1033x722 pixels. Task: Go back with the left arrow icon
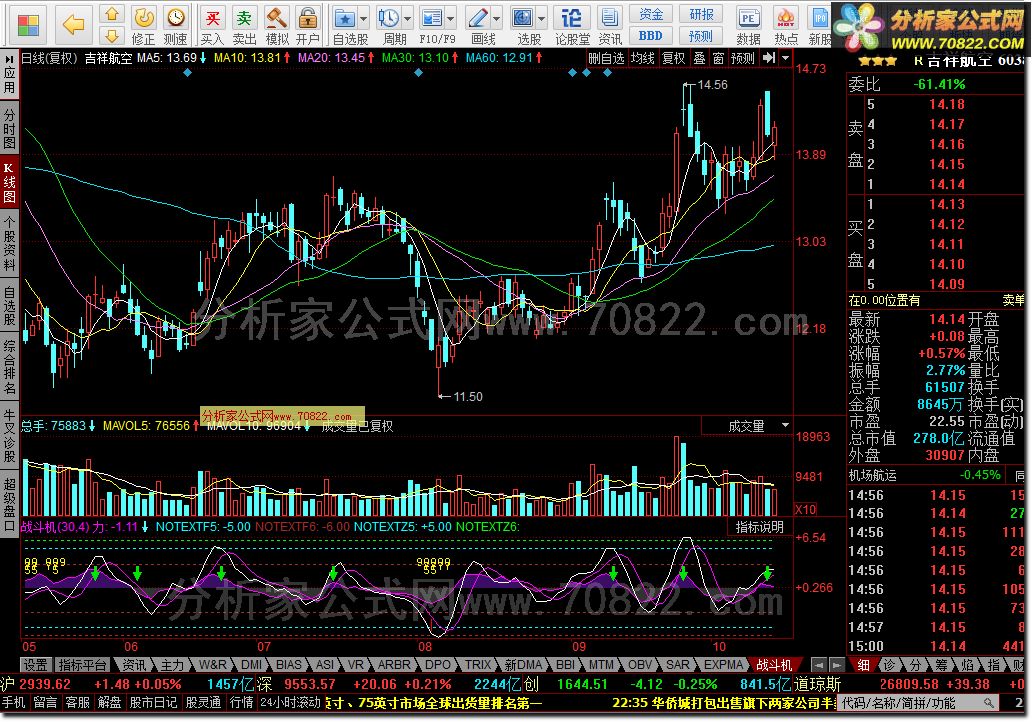(72, 25)
